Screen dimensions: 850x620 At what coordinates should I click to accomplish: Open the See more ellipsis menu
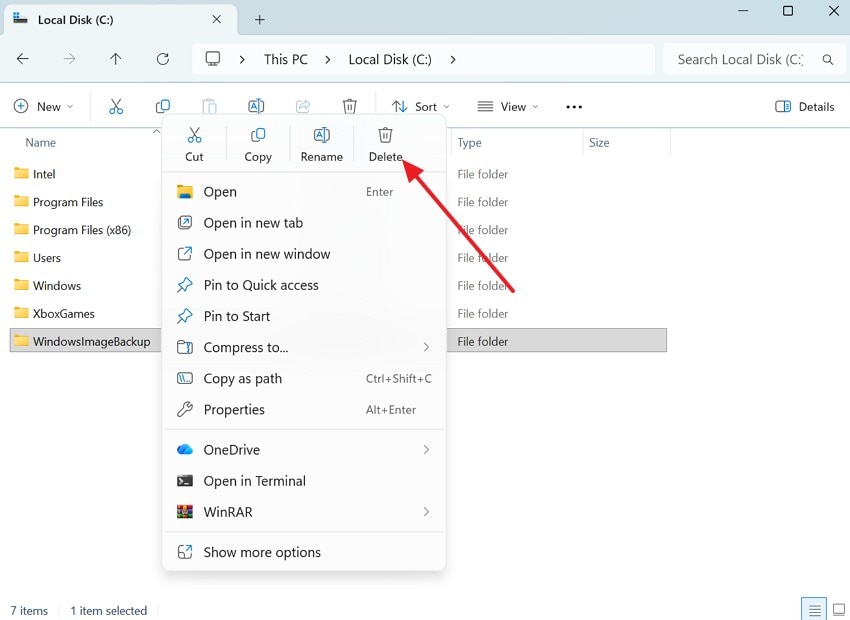click(574, 107)
